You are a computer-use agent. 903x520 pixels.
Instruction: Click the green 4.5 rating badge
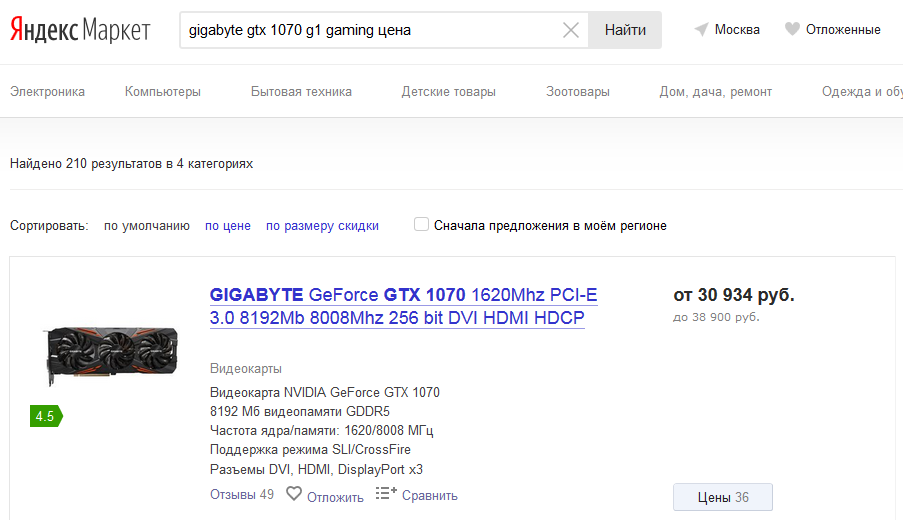[46, 416]
